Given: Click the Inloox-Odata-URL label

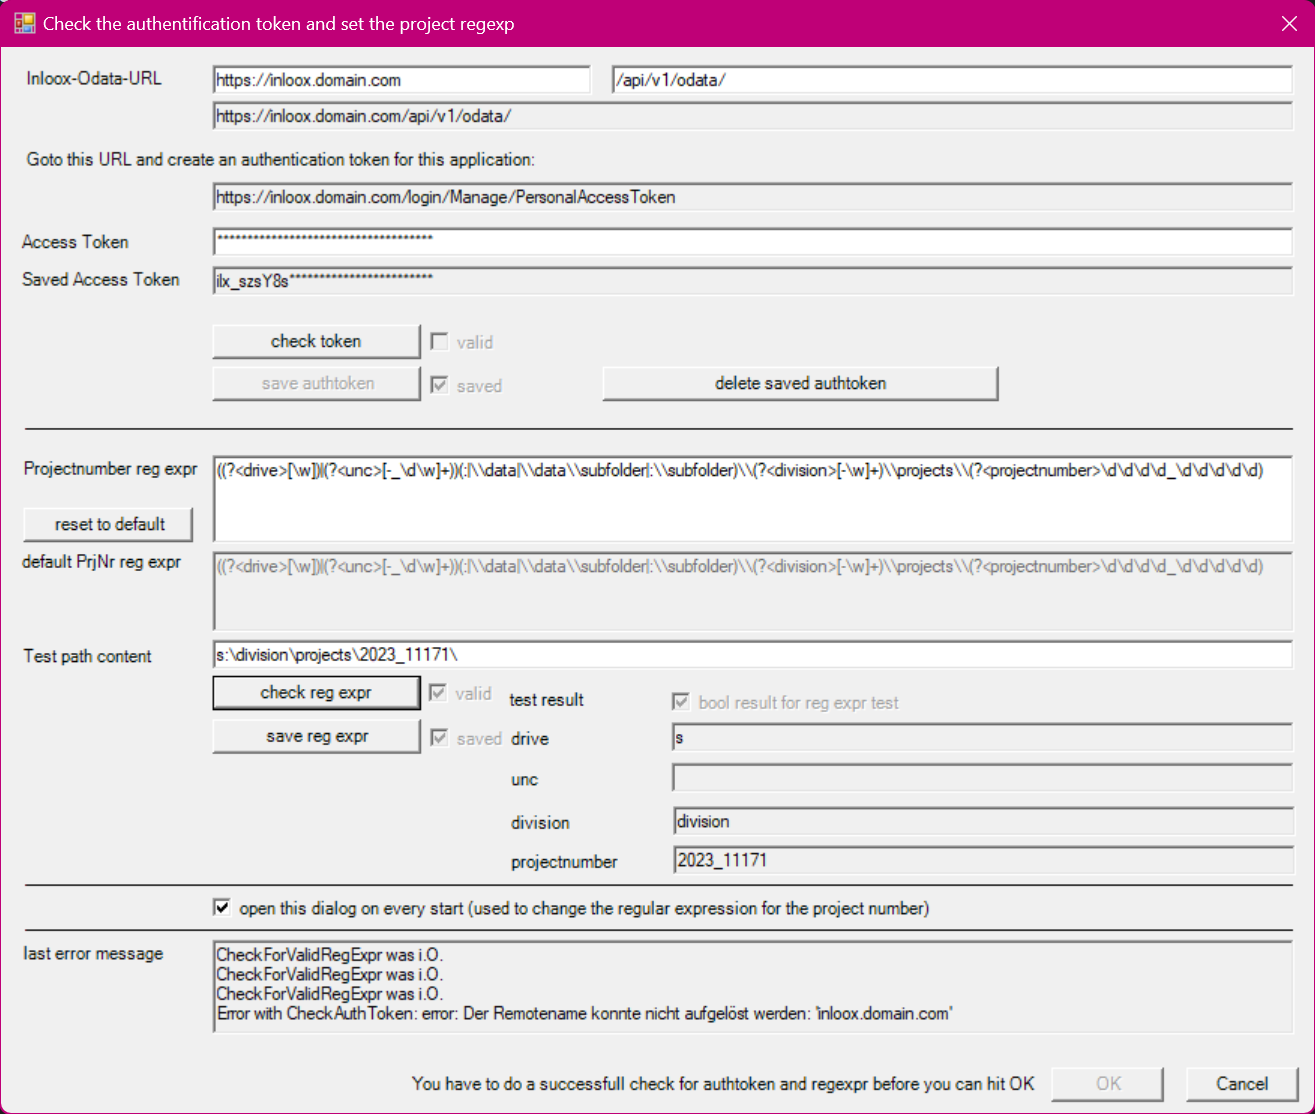Looking at the screenshot, I should tap(94, 78).
